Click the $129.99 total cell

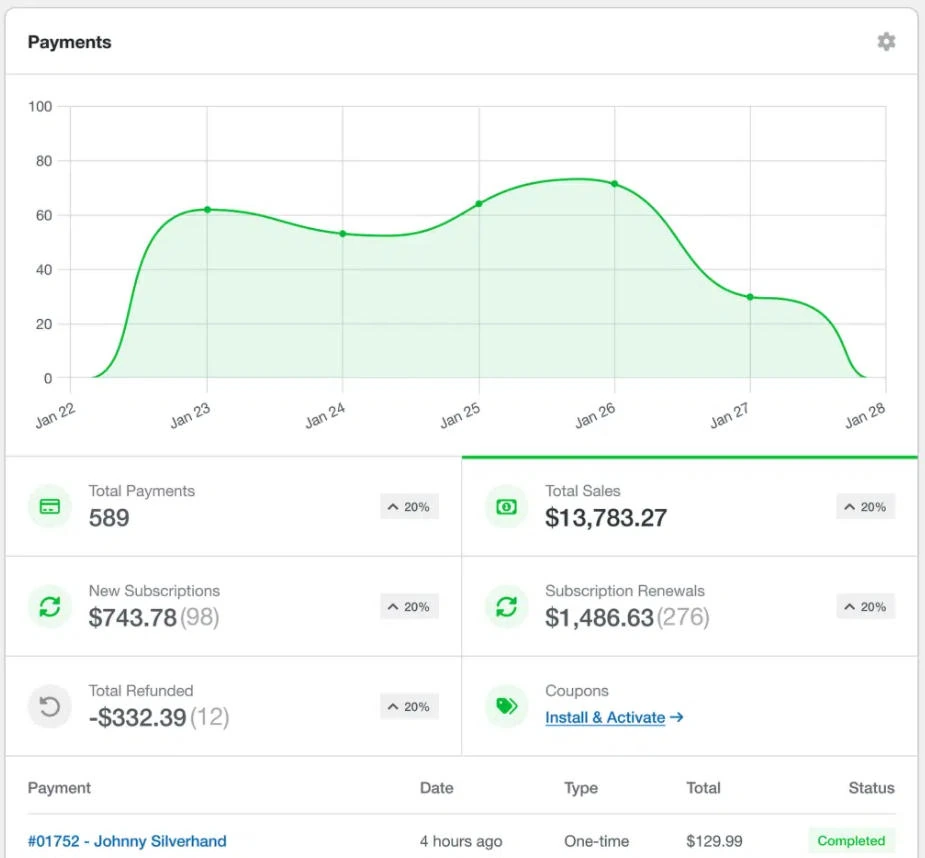(x=714, y=841)
